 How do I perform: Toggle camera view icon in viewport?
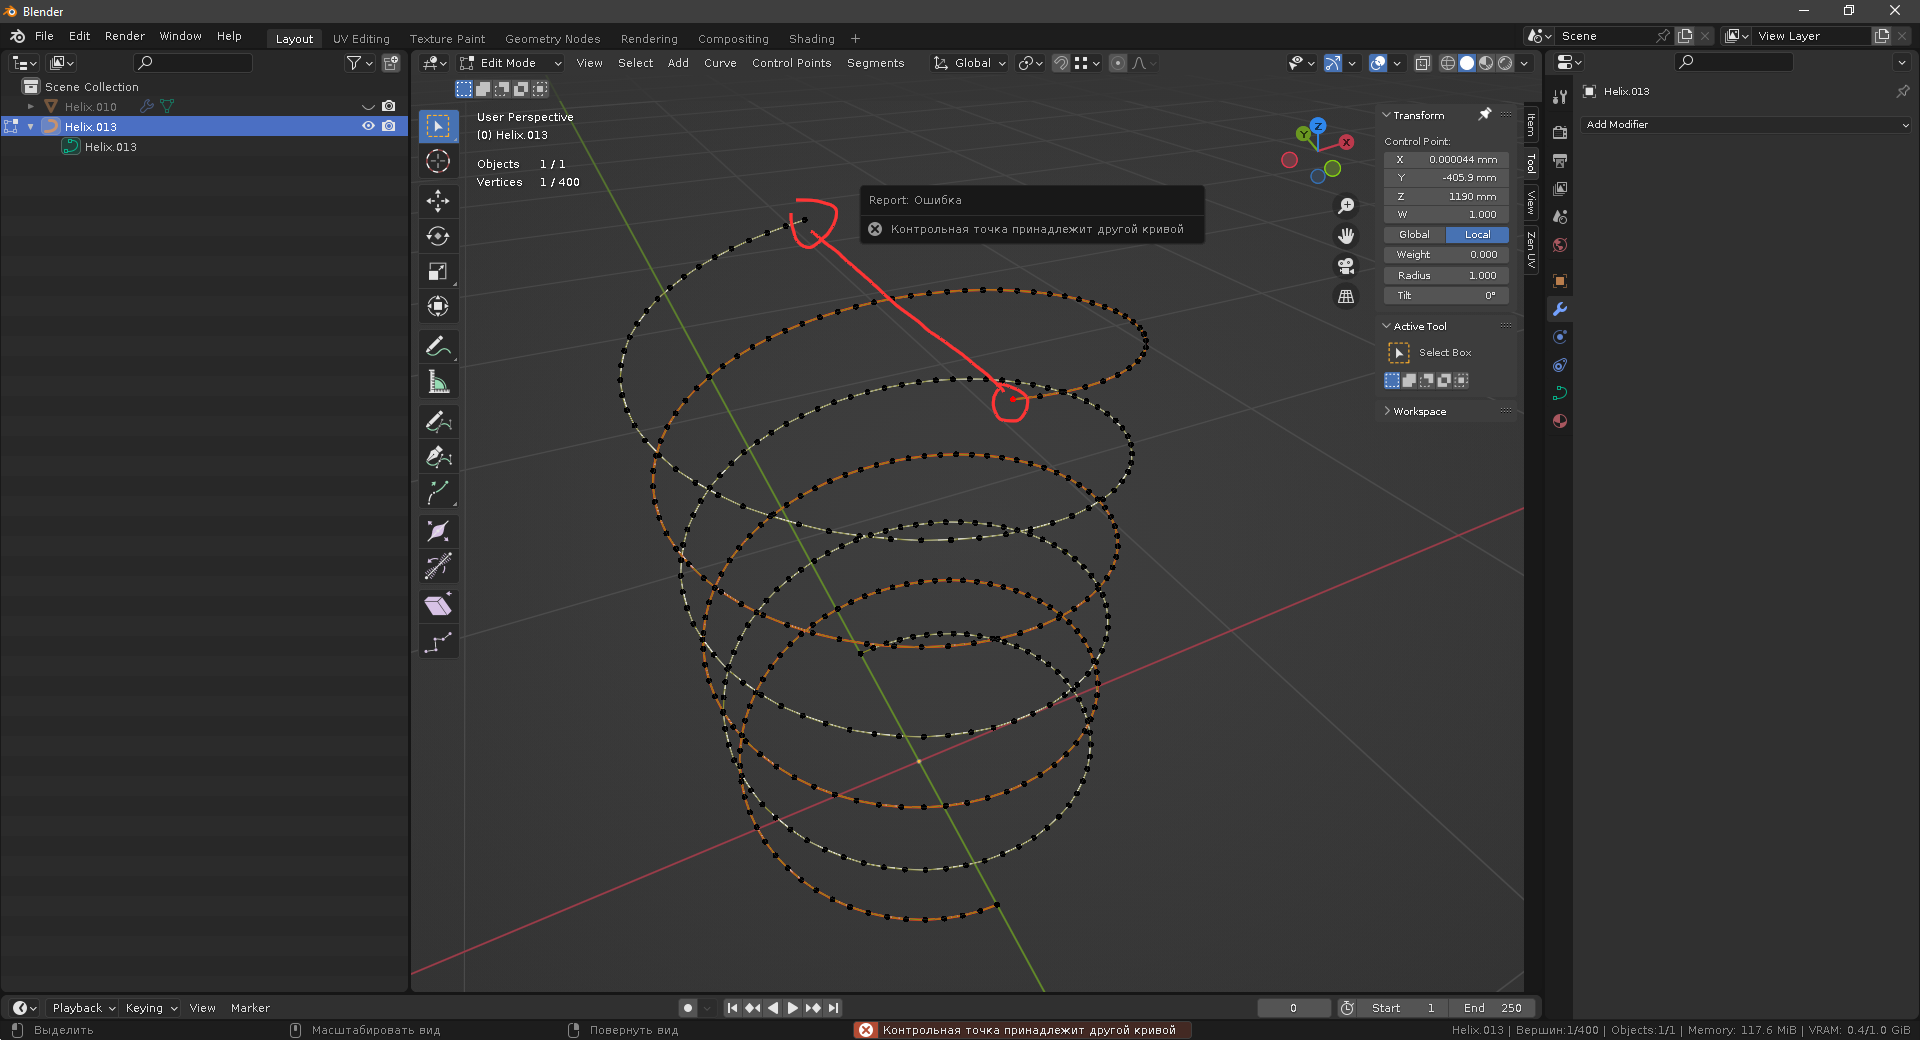coord(1346,266)
